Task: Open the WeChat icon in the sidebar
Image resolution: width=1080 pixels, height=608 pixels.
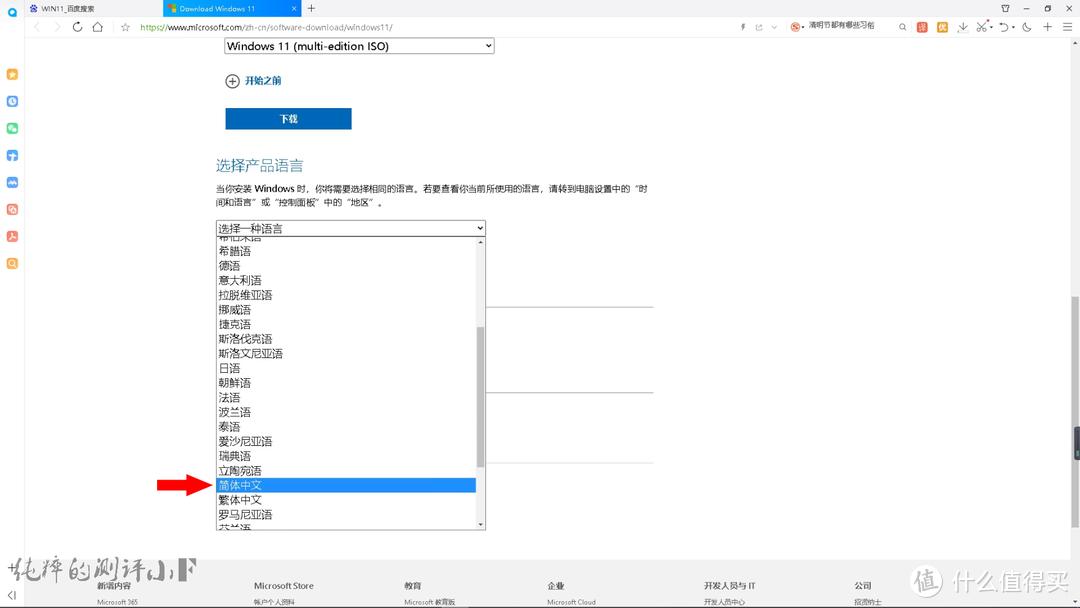Action: pyautogui.click(x=12, y=128)
